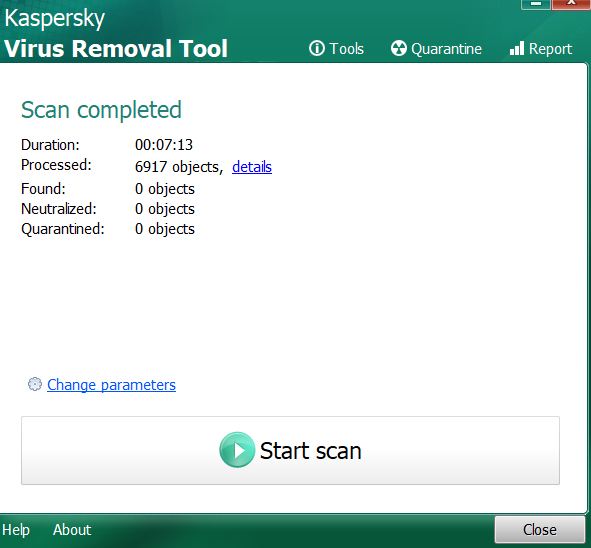
Task: Click the Quarantined: label
Action: tap(63, 229)
